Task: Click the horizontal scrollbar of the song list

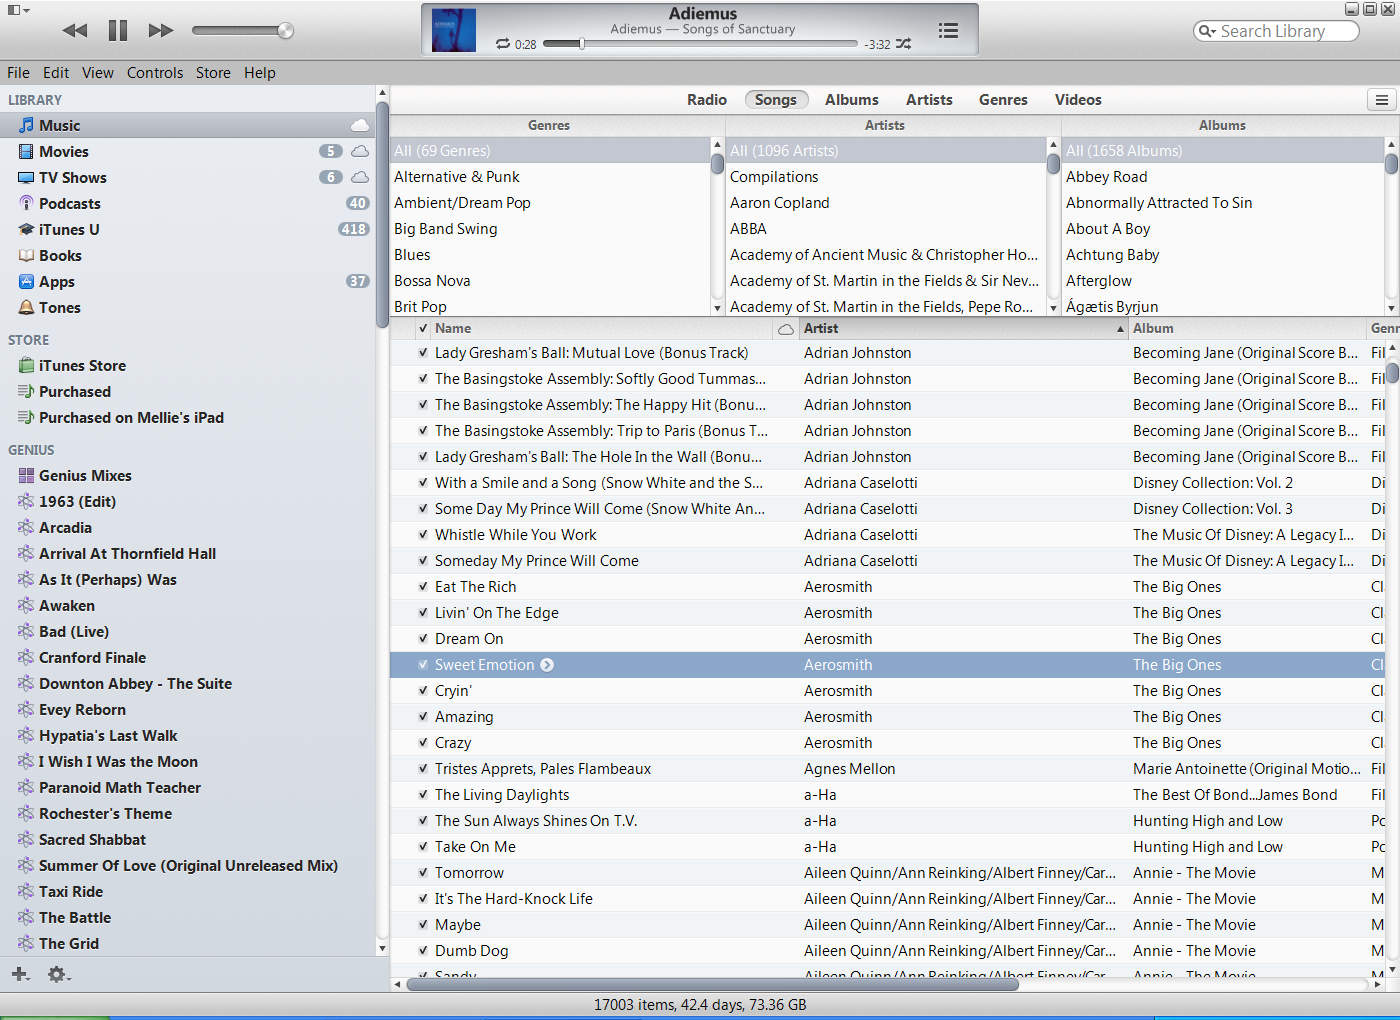Action: [712, 985]
